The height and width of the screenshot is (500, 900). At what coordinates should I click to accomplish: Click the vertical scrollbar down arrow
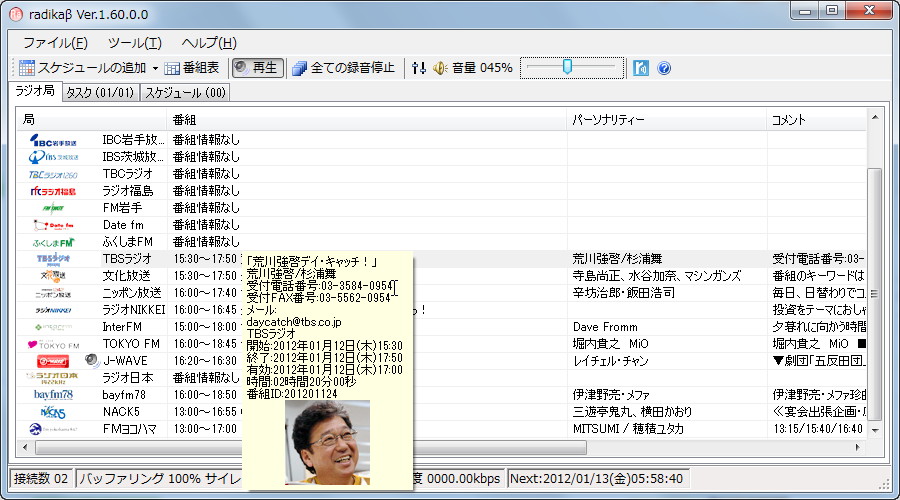coord(875,430)
